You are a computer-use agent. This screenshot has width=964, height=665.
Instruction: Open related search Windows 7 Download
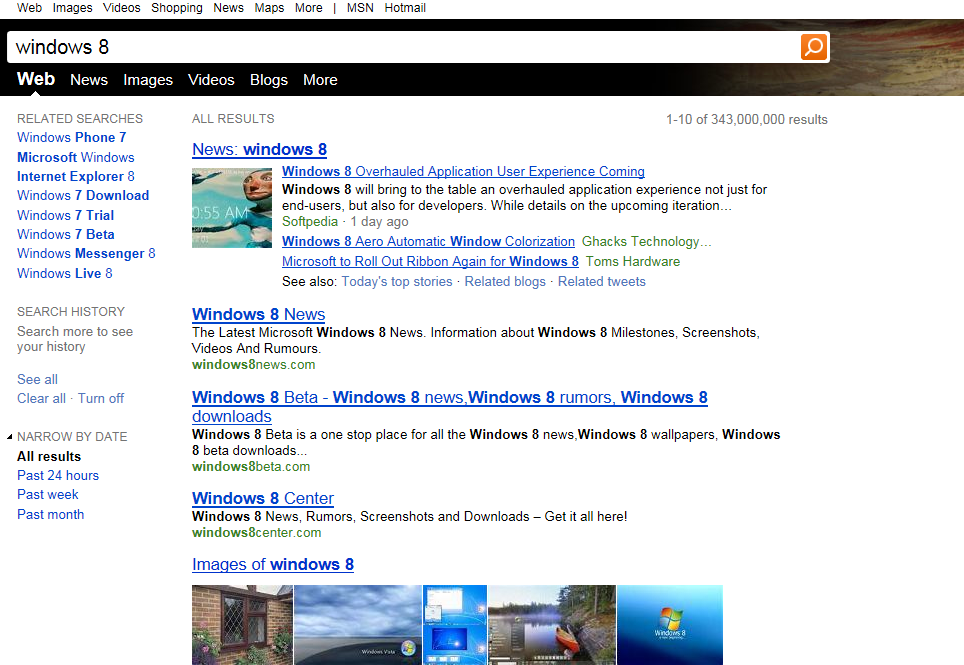click(83, 195)
